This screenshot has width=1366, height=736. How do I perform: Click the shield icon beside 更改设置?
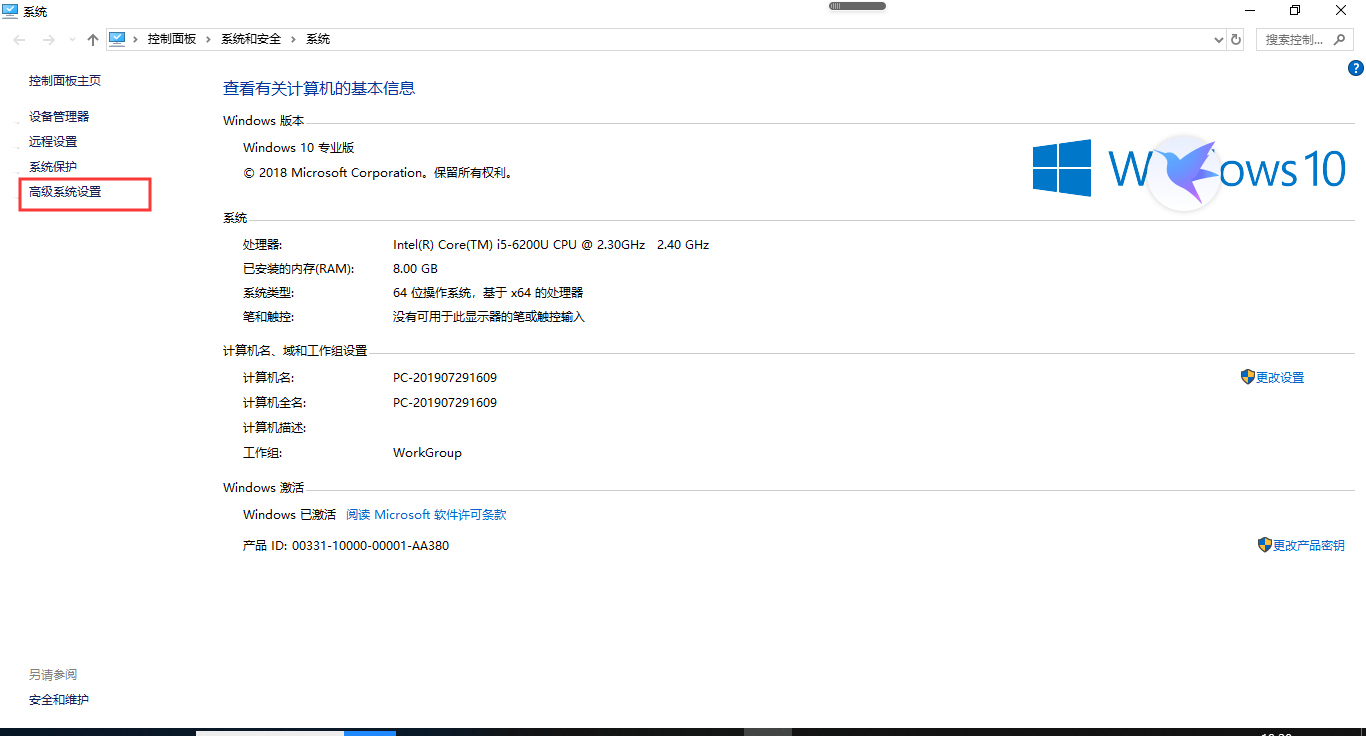(1247, 377)
